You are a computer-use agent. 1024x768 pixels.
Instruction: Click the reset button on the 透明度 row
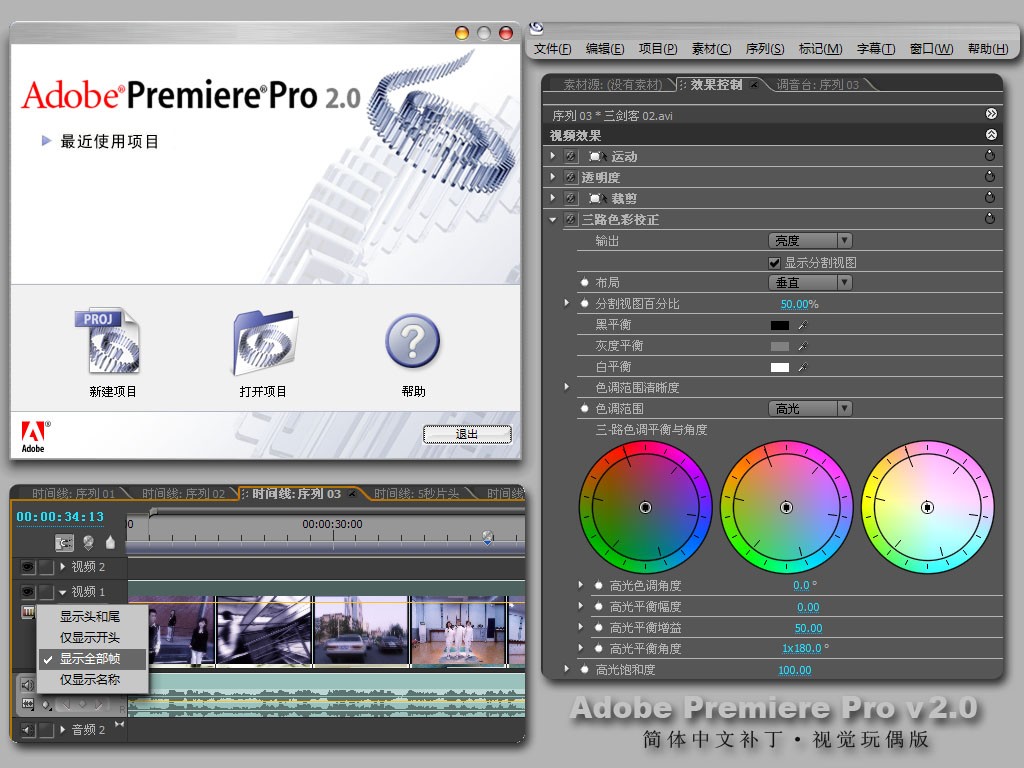pos(990,176)
